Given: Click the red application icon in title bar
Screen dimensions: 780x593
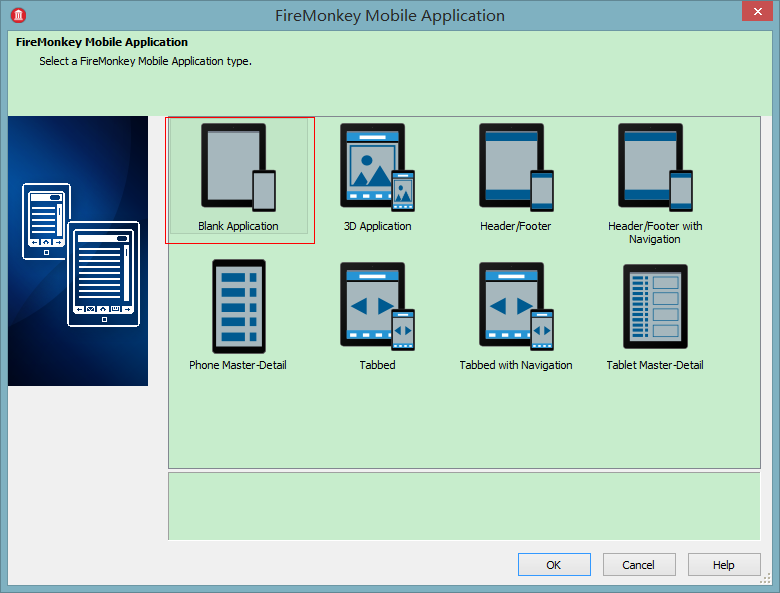Looking at the screenshot, I should point(18,15).
